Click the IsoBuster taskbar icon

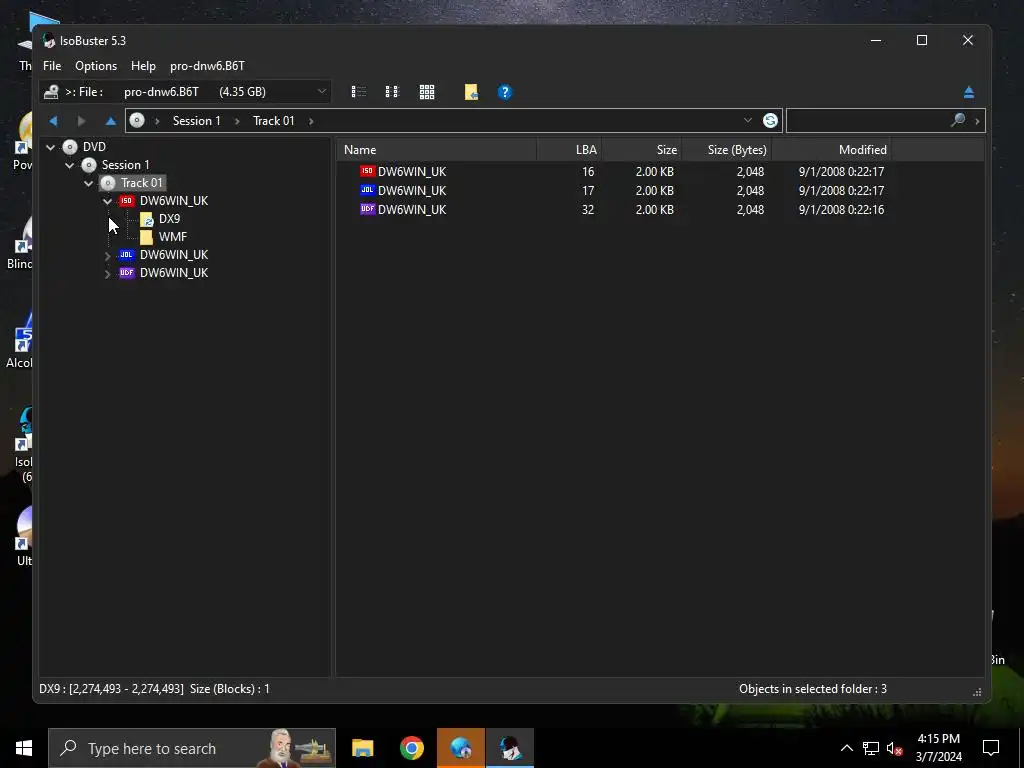pos(509,748)
